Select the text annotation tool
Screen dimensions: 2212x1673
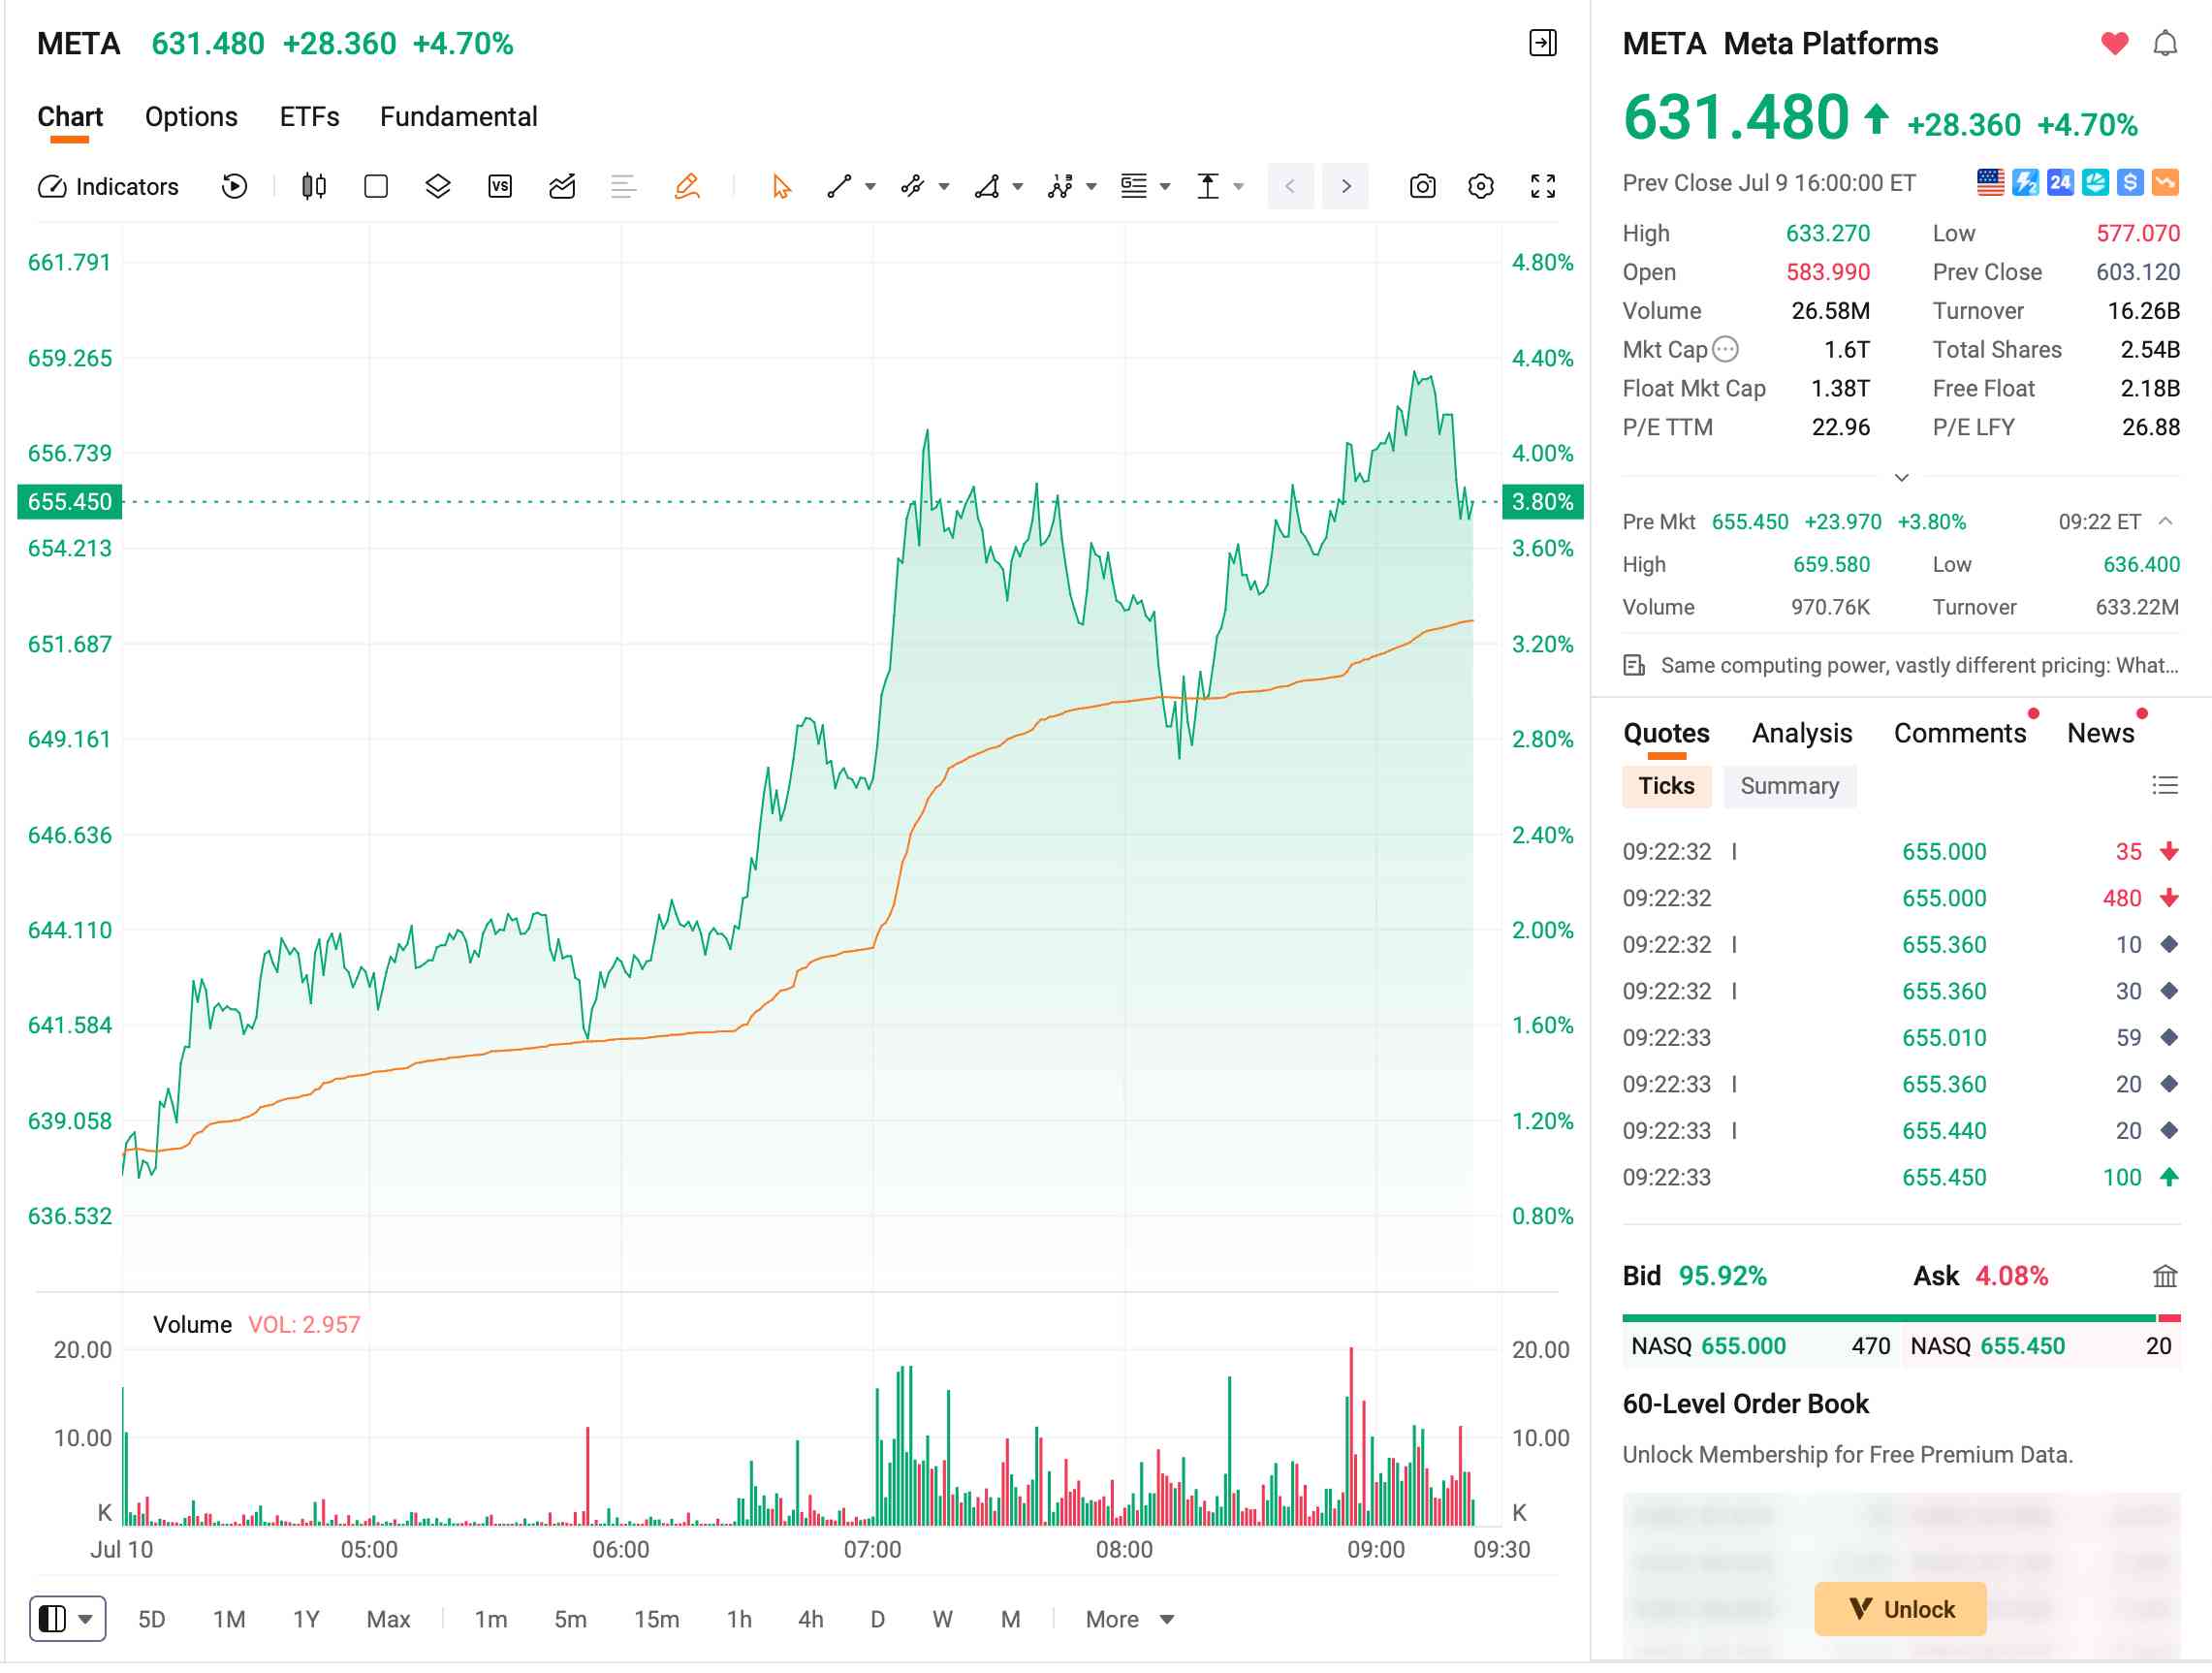click(1133, 187)
